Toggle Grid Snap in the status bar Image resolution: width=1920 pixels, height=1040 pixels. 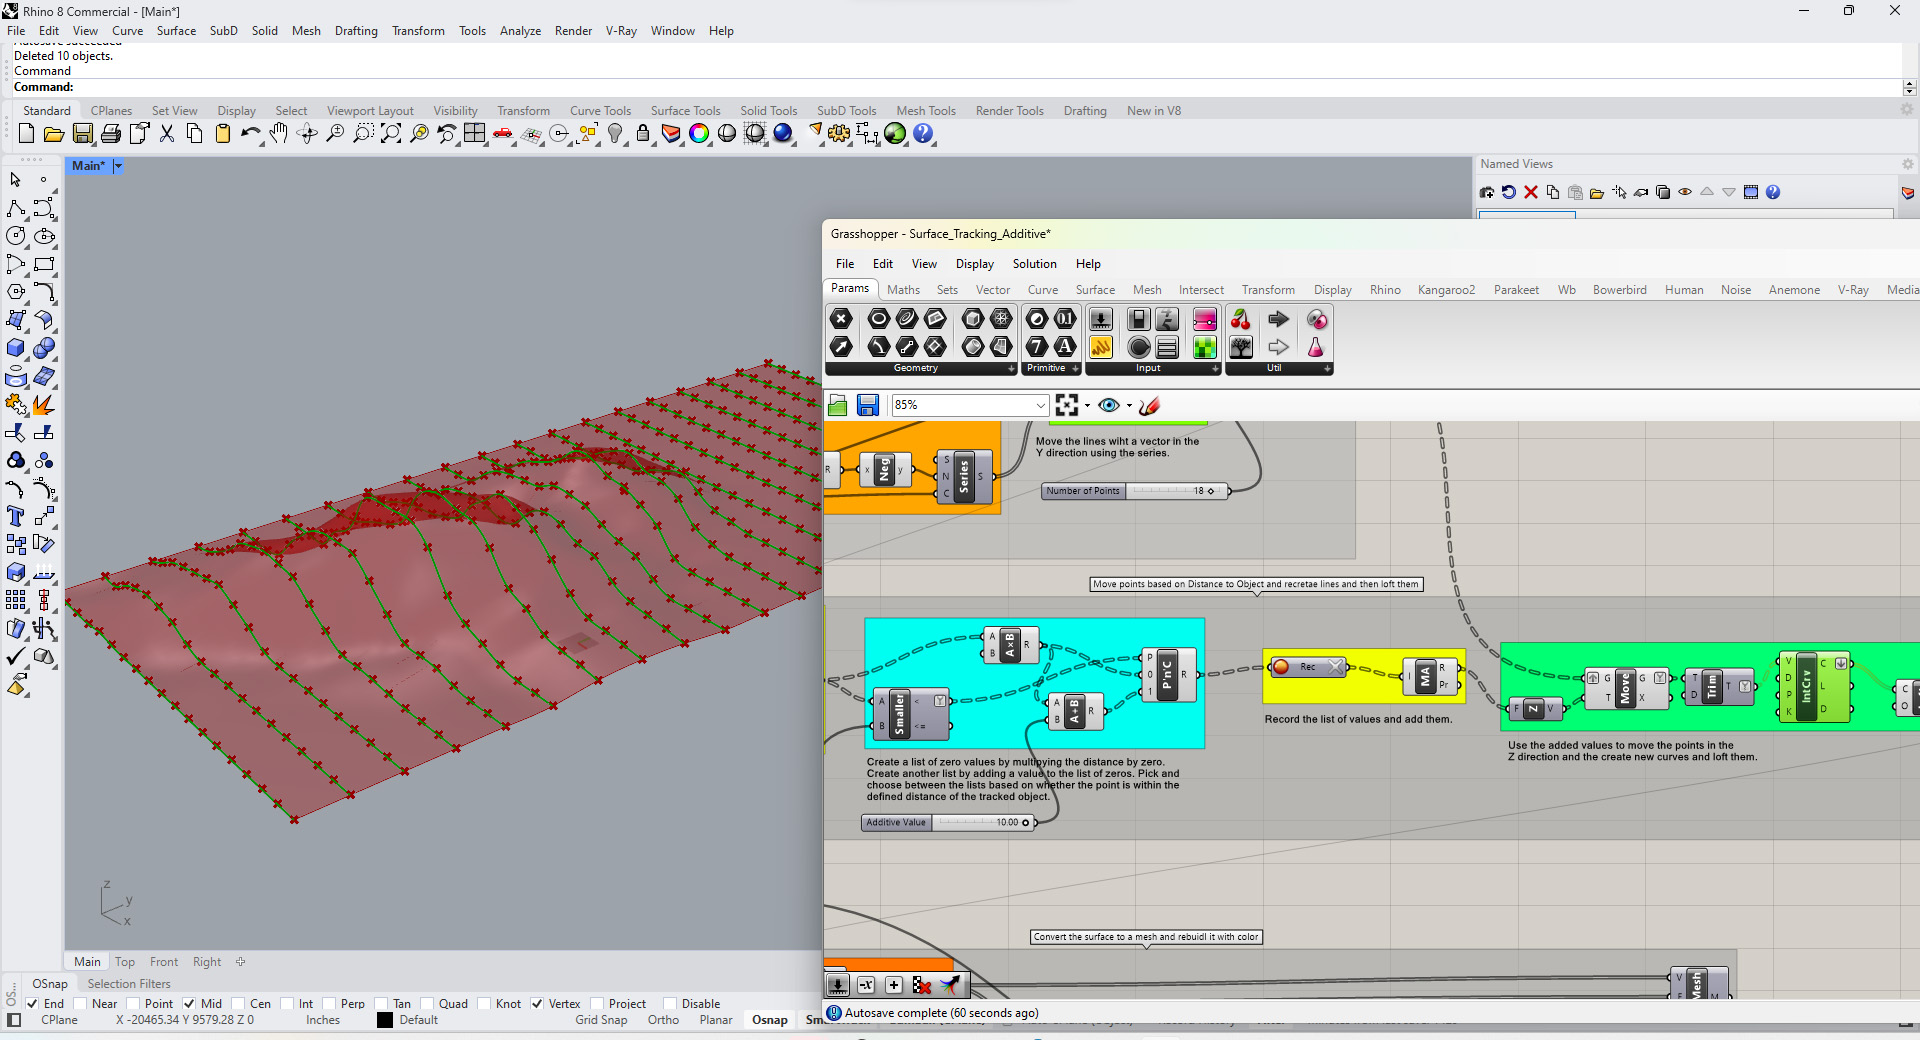pos(601,1020)
